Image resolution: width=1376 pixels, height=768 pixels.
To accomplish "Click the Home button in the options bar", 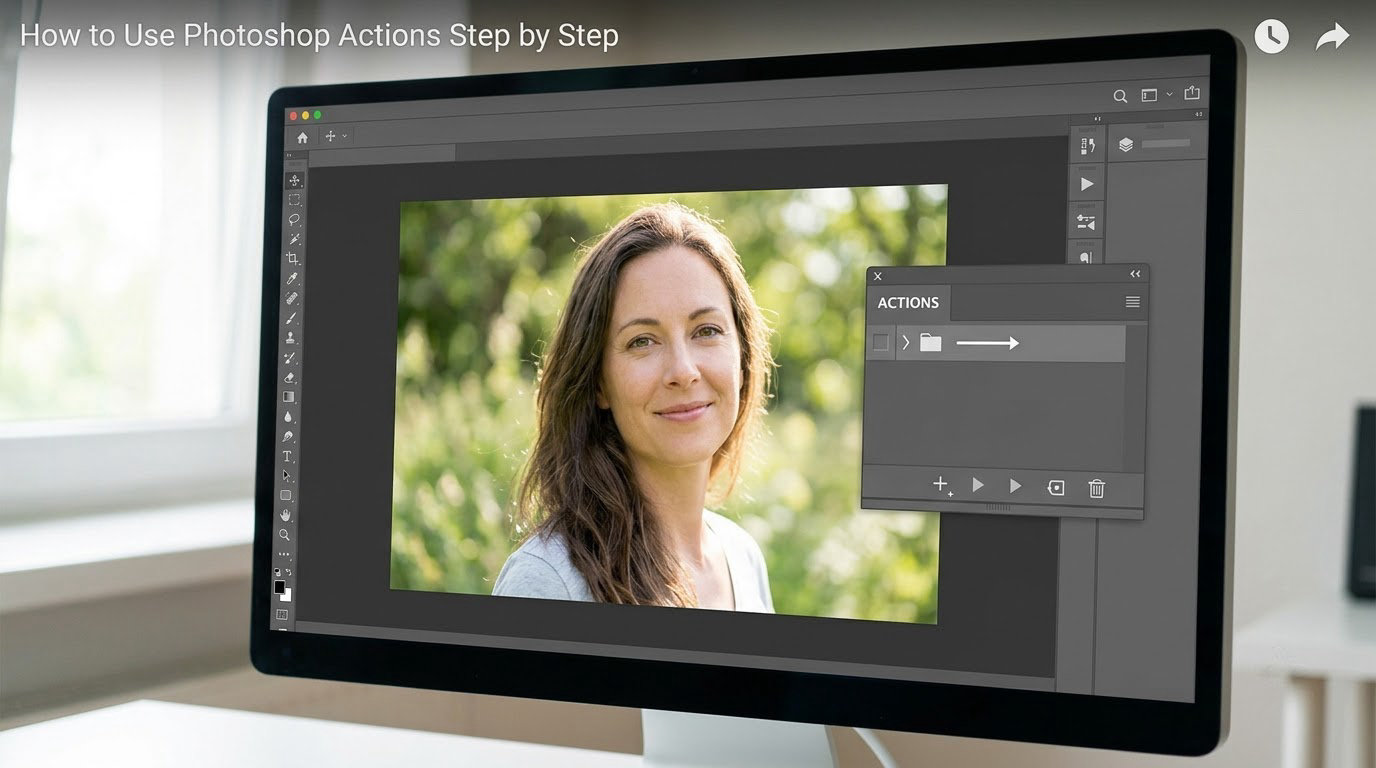I will [302, 138].
